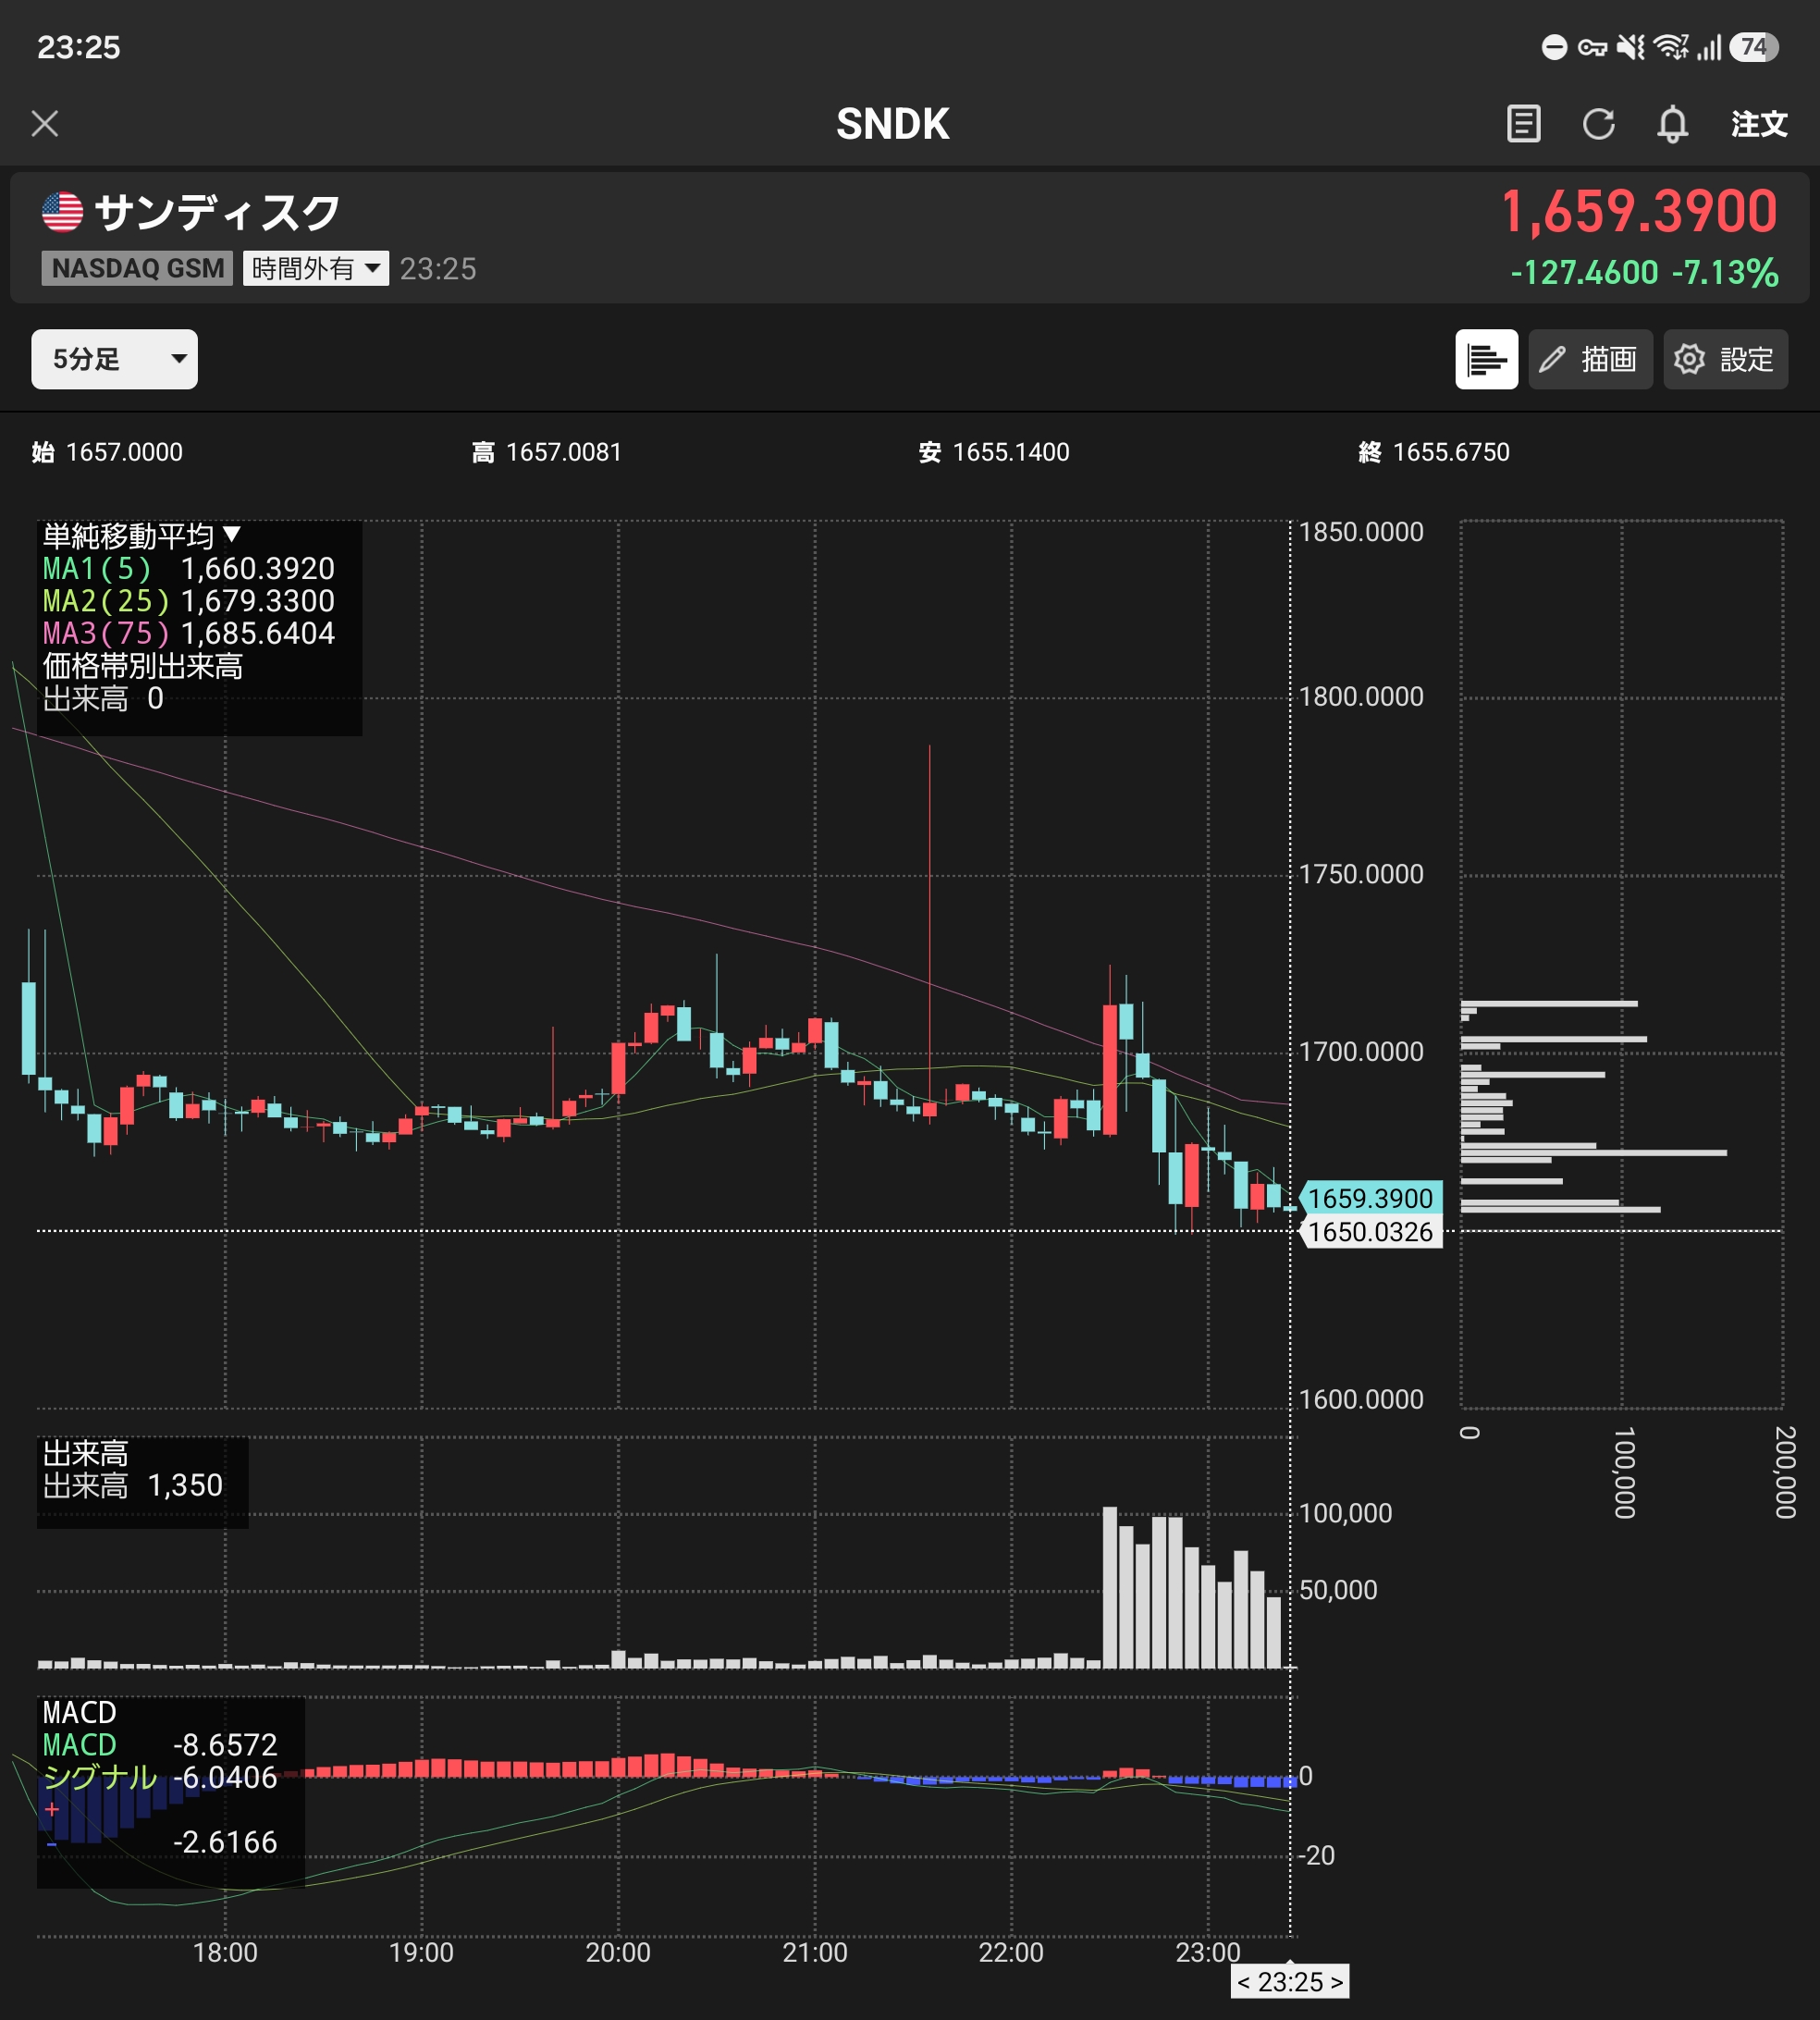Step to the previous time with left arrow
1820x2020 pixels.
tap(1244, 1982)
